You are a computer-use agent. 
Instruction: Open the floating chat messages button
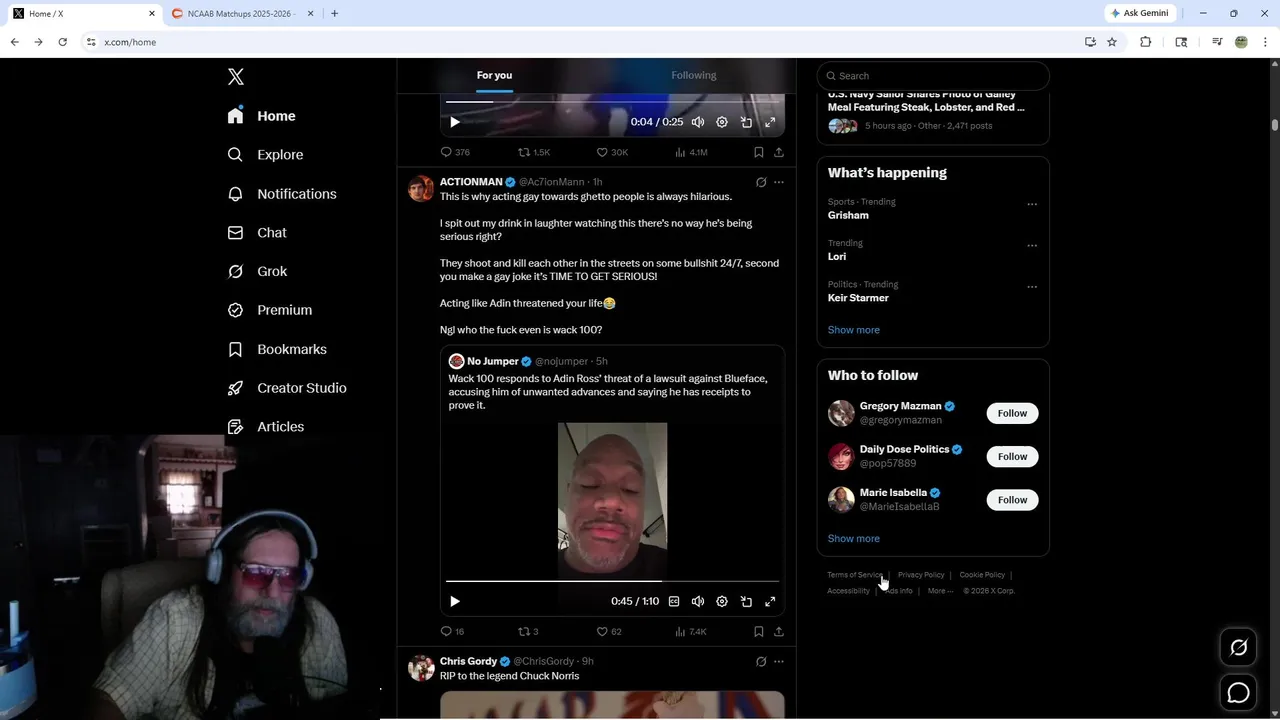(x=1238, y=692)
